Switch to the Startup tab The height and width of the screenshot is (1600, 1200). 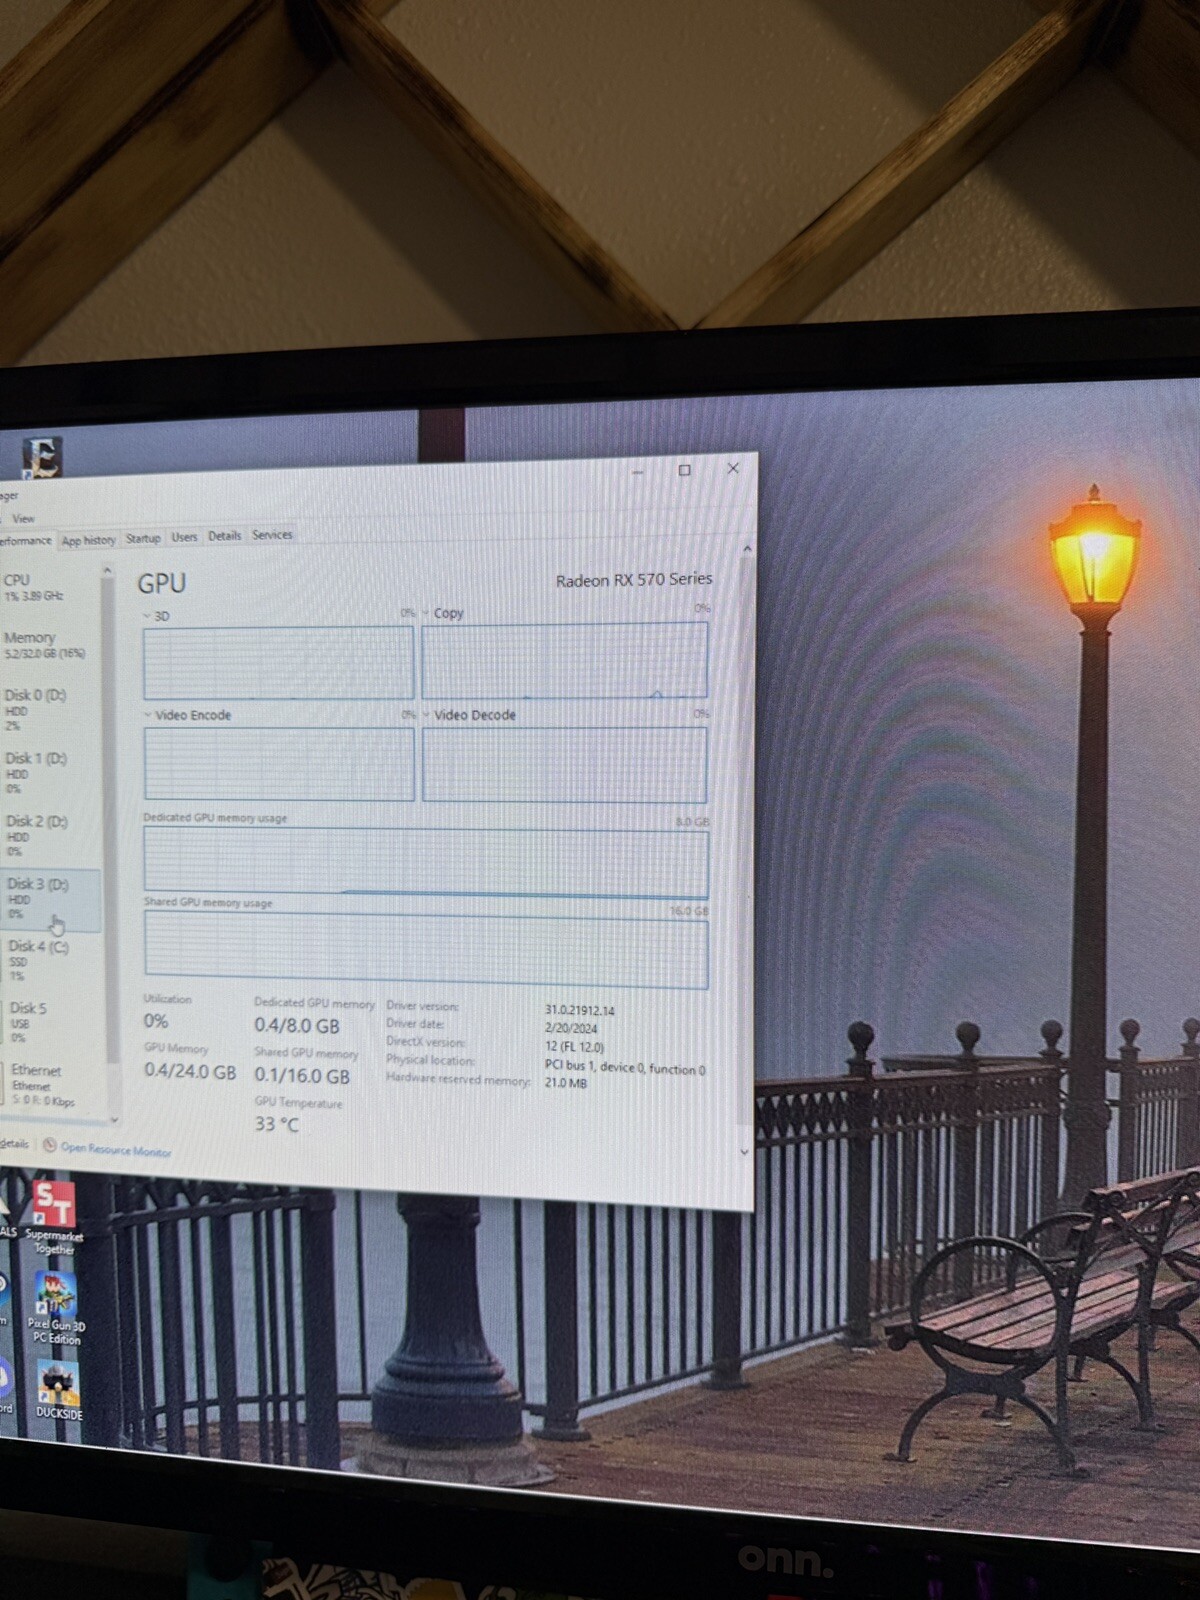pos(143,538)
